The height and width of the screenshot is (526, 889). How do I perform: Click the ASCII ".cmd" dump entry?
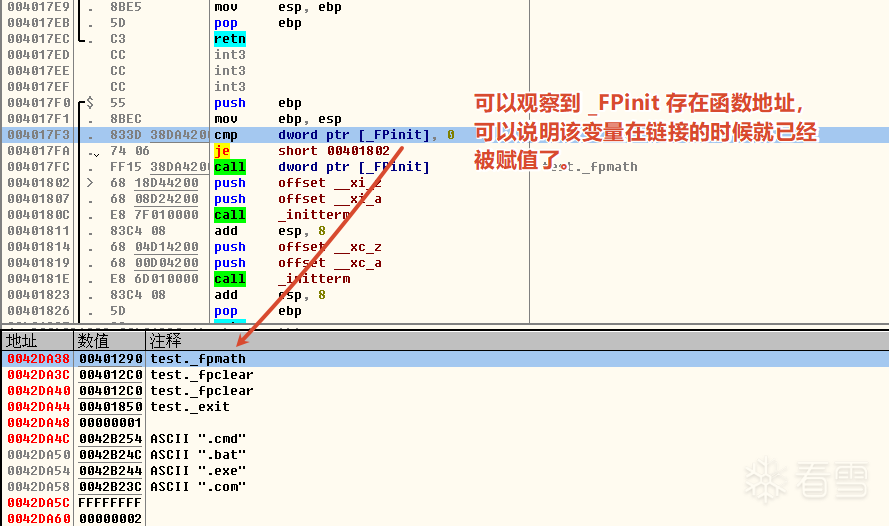[198, 439]
